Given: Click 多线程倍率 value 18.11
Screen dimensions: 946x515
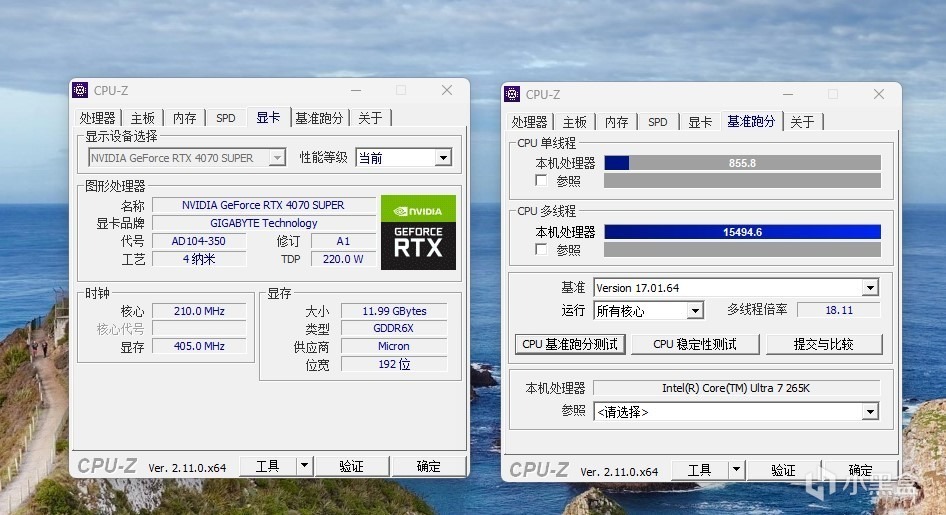Looking at the screenshot, I should (x=839, y=310).
